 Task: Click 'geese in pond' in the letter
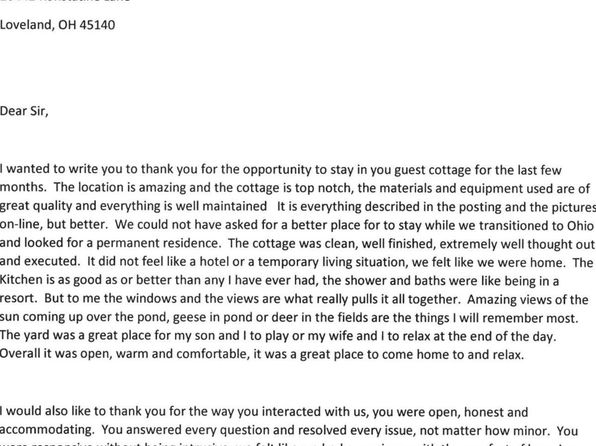pos(196,317)
